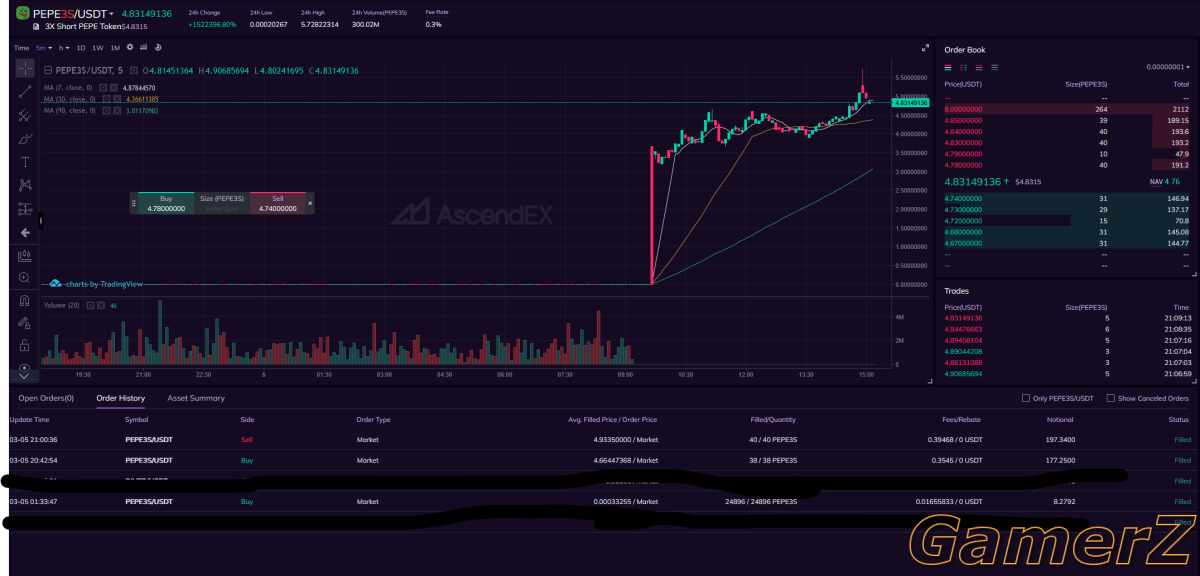The width and height of the screenshot is (1200, 576).
Task: Select the measure ruler tool
Action: pyautogui.click(x=25, y=256)
